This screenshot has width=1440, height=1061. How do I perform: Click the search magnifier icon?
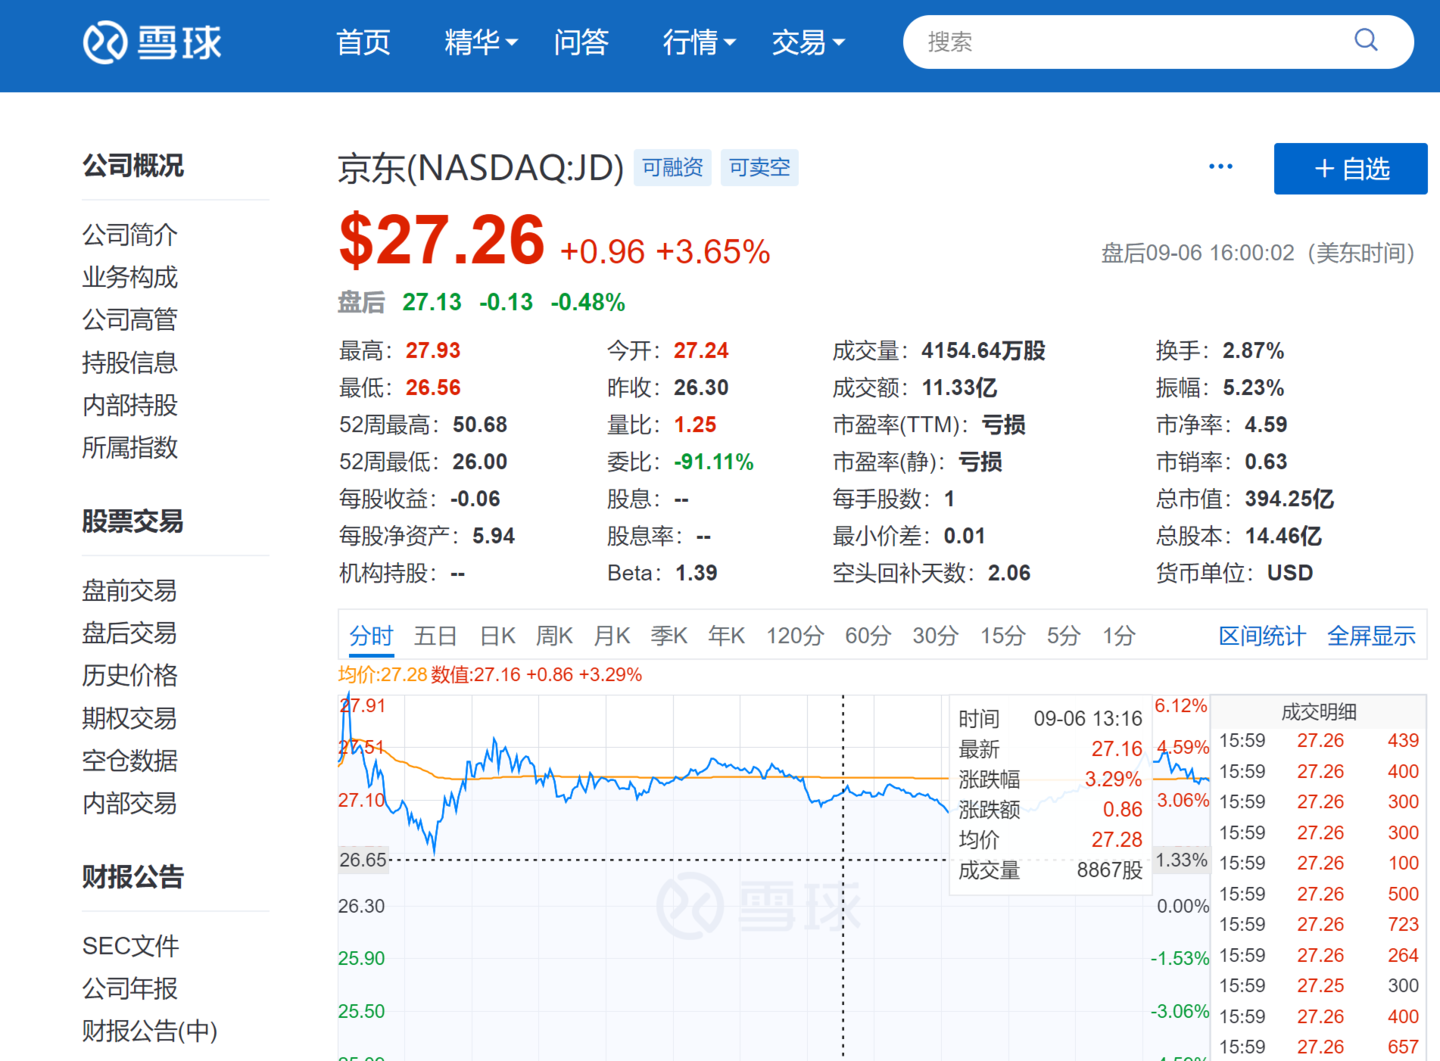1366,41
